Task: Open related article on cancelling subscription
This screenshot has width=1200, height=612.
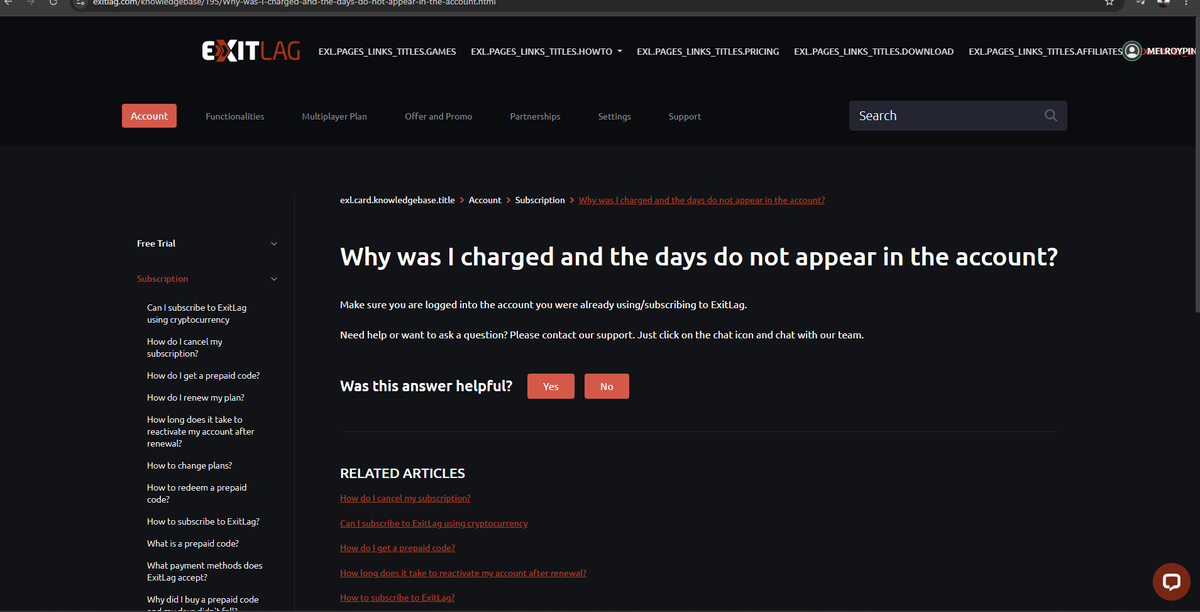Action: coord(405,498)
